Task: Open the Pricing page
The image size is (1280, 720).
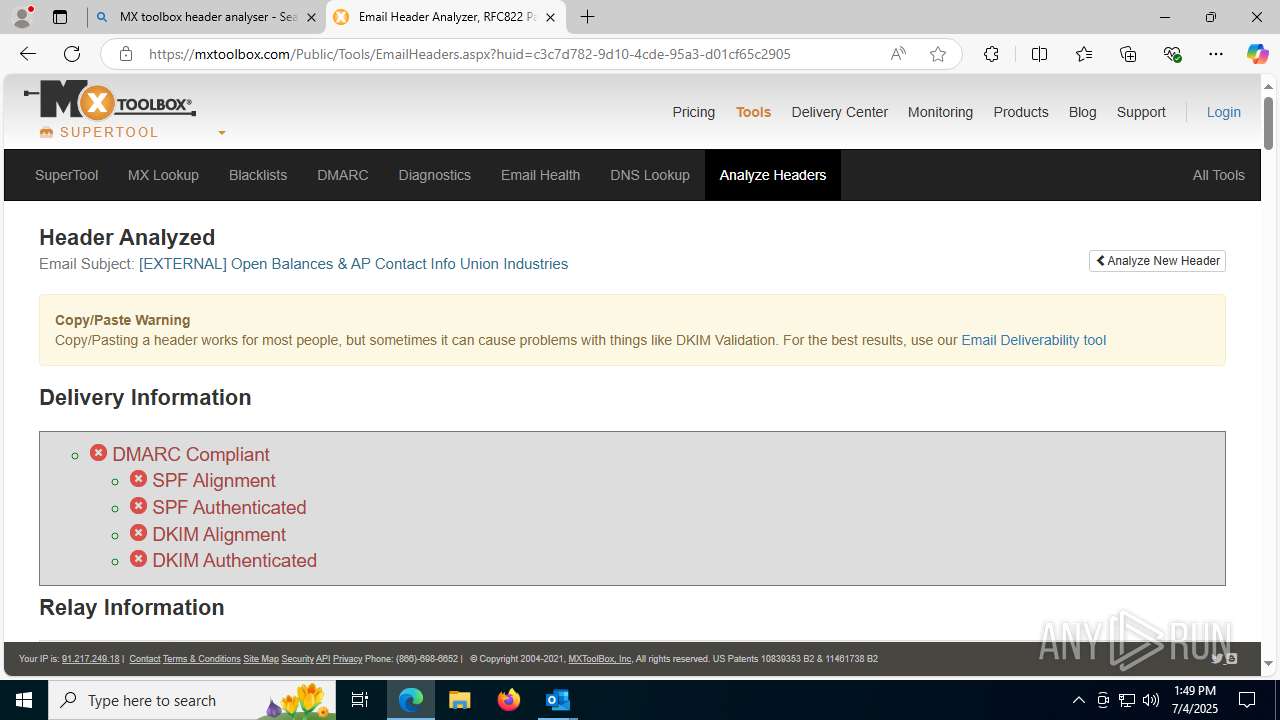Action: click(693, 112)
